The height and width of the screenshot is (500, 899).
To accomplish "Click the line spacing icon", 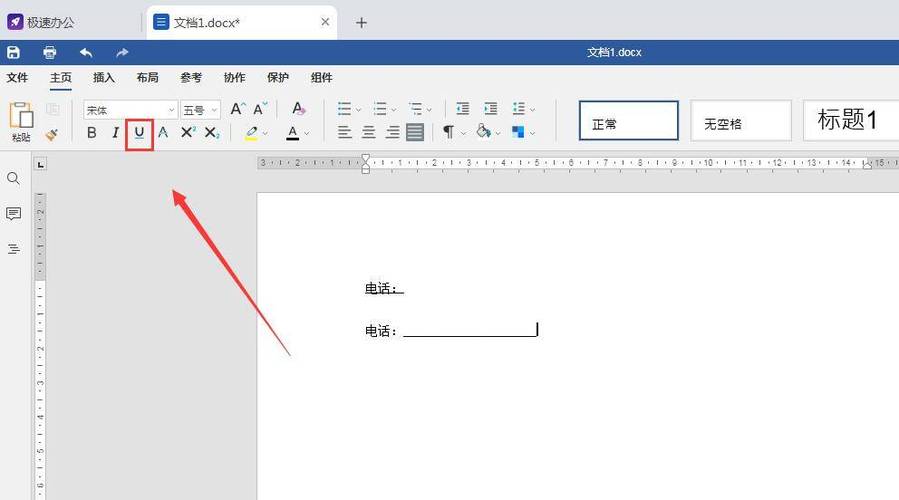I will pyautogui.click(x=519, y=108).
